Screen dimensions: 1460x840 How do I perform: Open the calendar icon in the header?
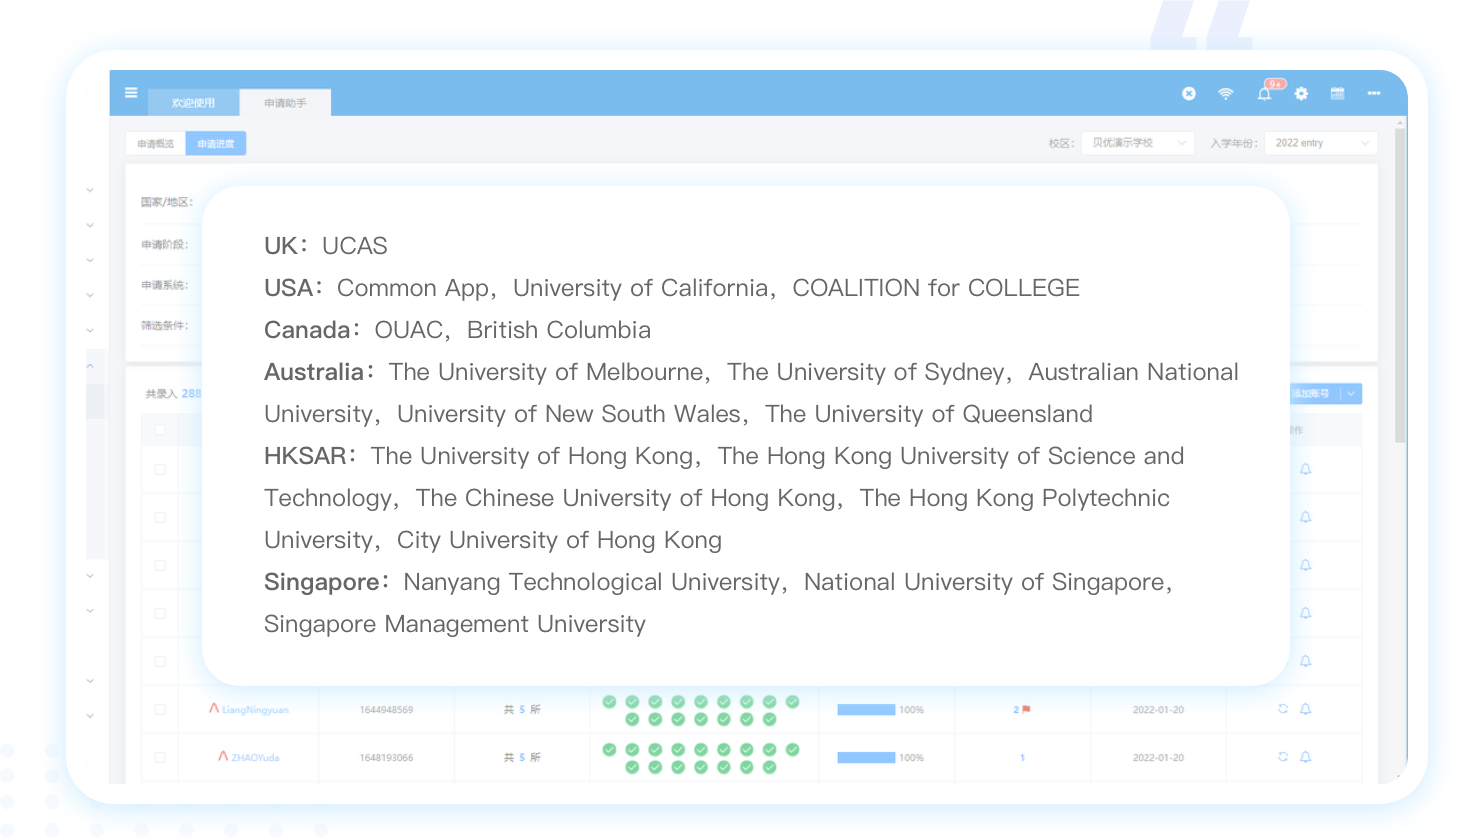click(x=1337, y=93)
